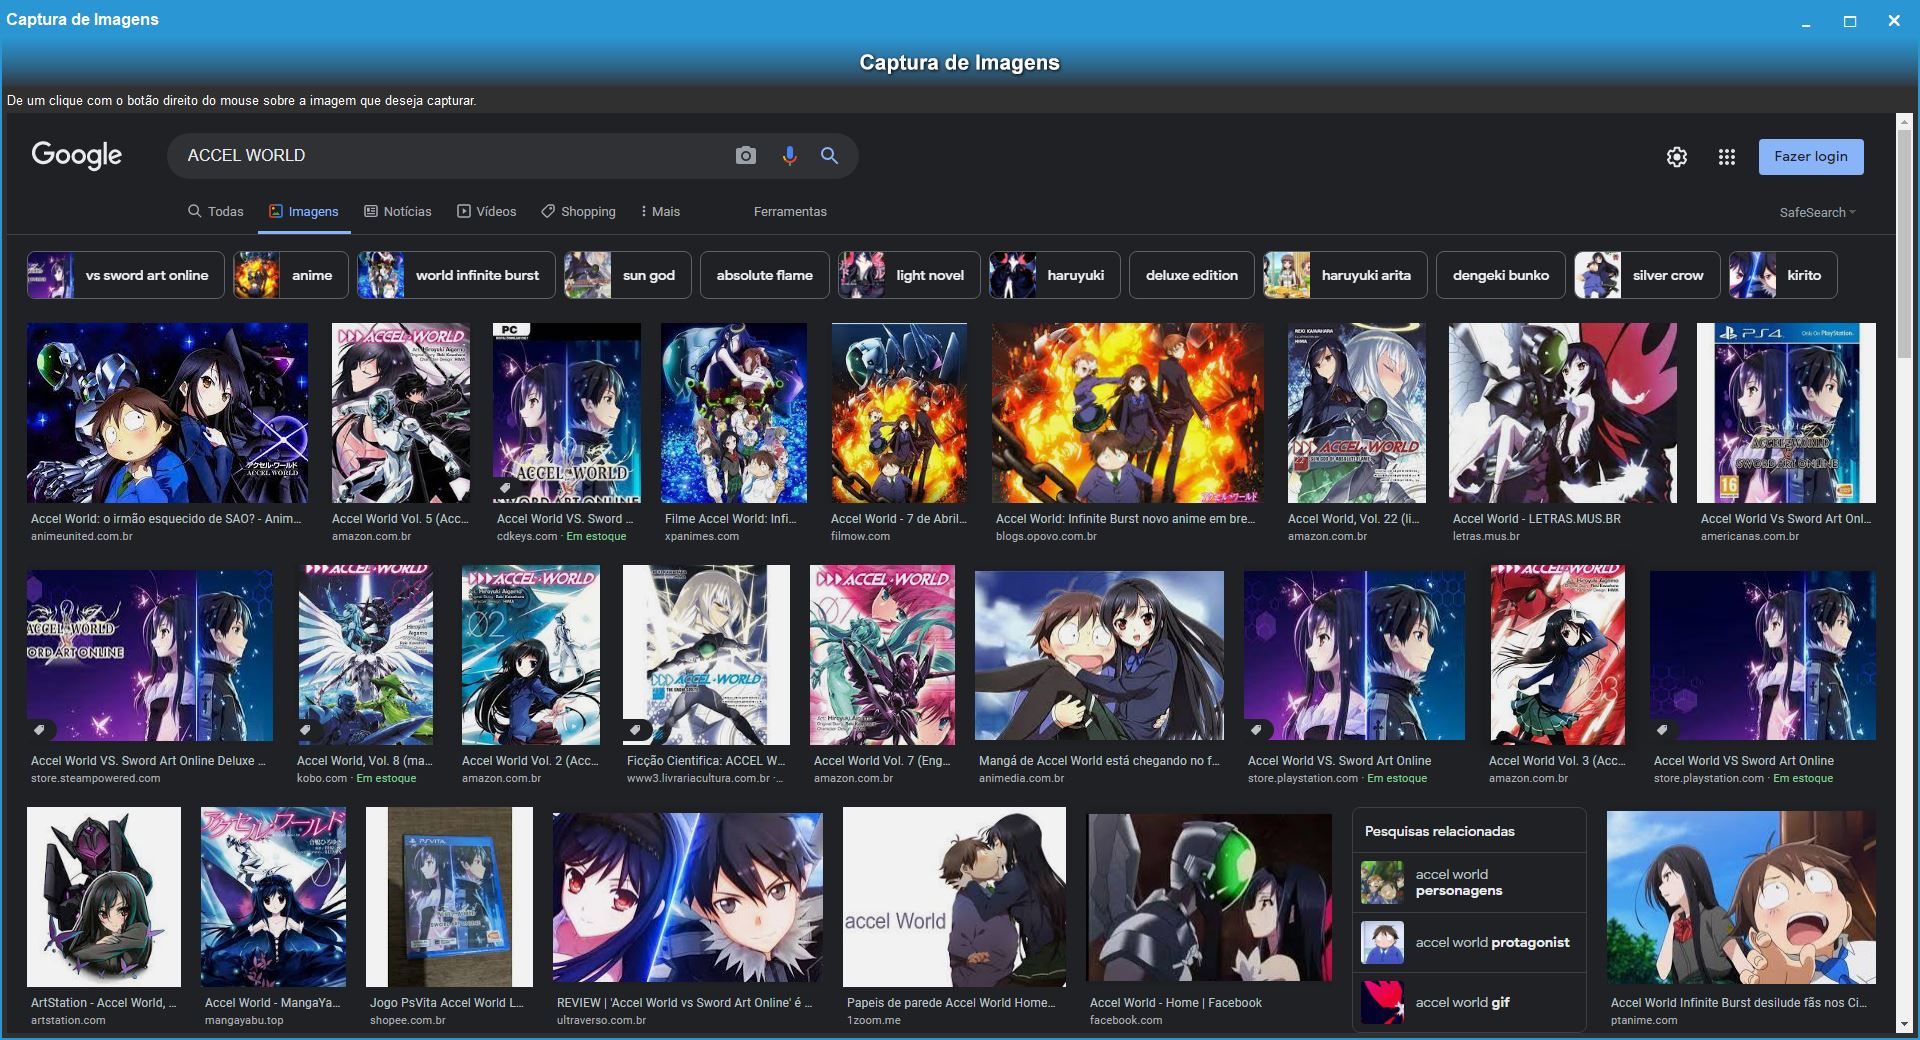Select the 'haruyuki arita' filter chip
Screen dimensions: 1920x1040
(x=1346, y=275)
